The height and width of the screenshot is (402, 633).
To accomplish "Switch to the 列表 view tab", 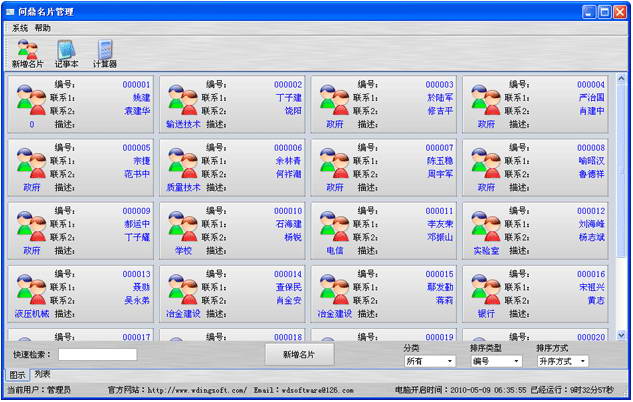I will click(42, 374).
